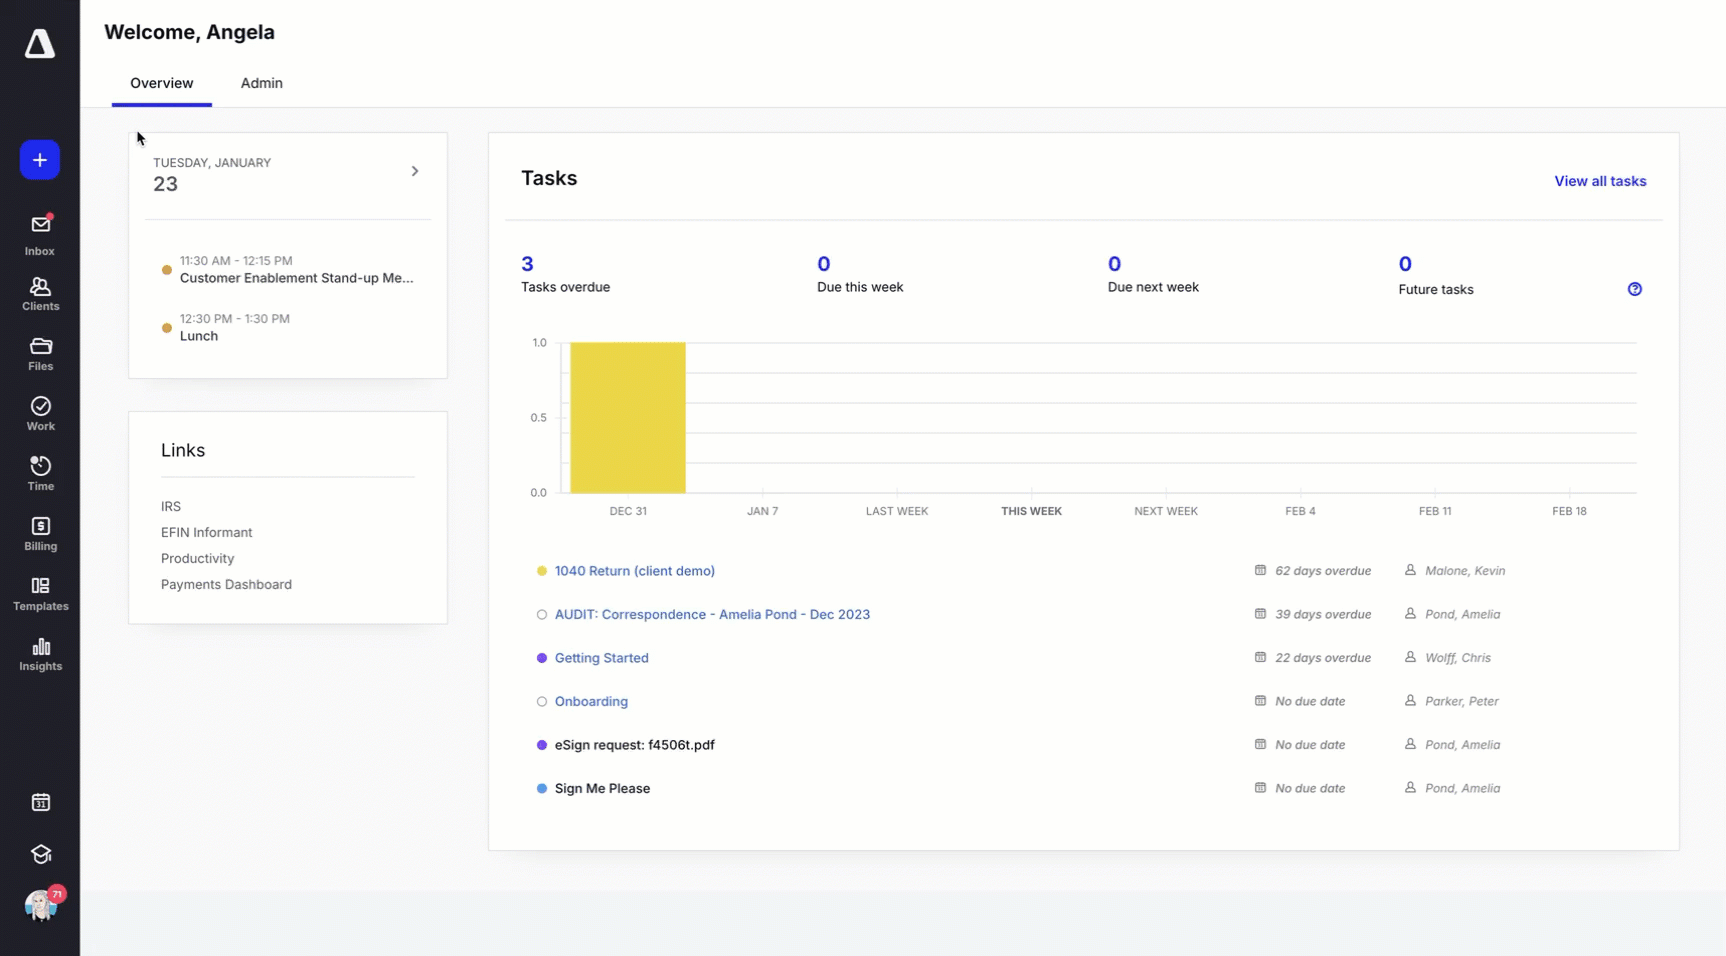Check off the AUDIT Correspondence task
Image resolution: width=1726 pixels, height=956 pixels.
pos(542,615)
